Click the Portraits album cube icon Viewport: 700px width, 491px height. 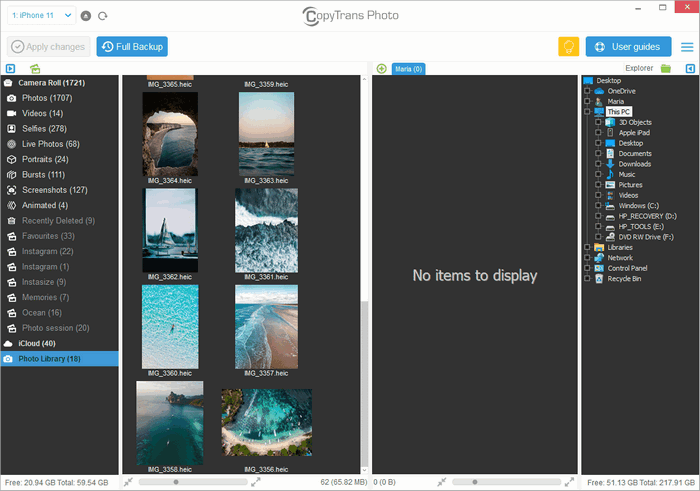(x=12, y=159)
